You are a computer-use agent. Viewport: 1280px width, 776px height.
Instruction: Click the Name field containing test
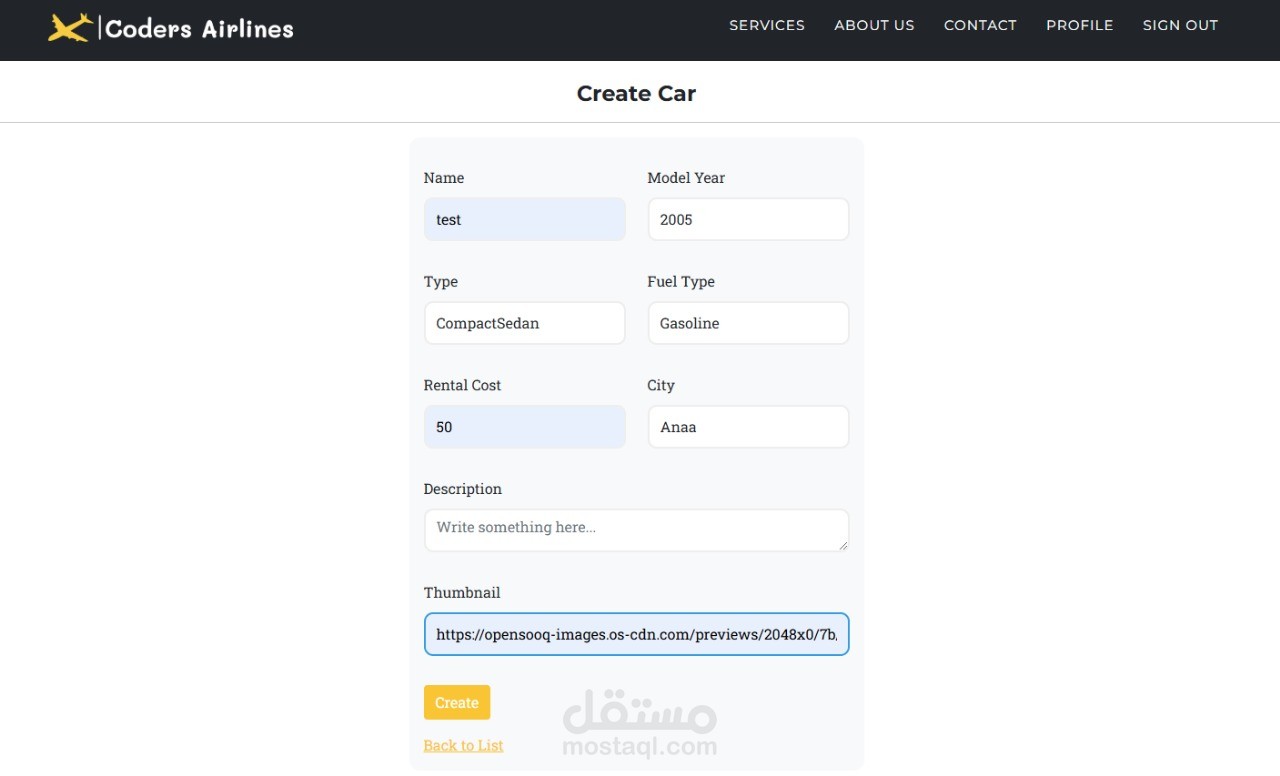pyautogui.click(x=525, y=219)
